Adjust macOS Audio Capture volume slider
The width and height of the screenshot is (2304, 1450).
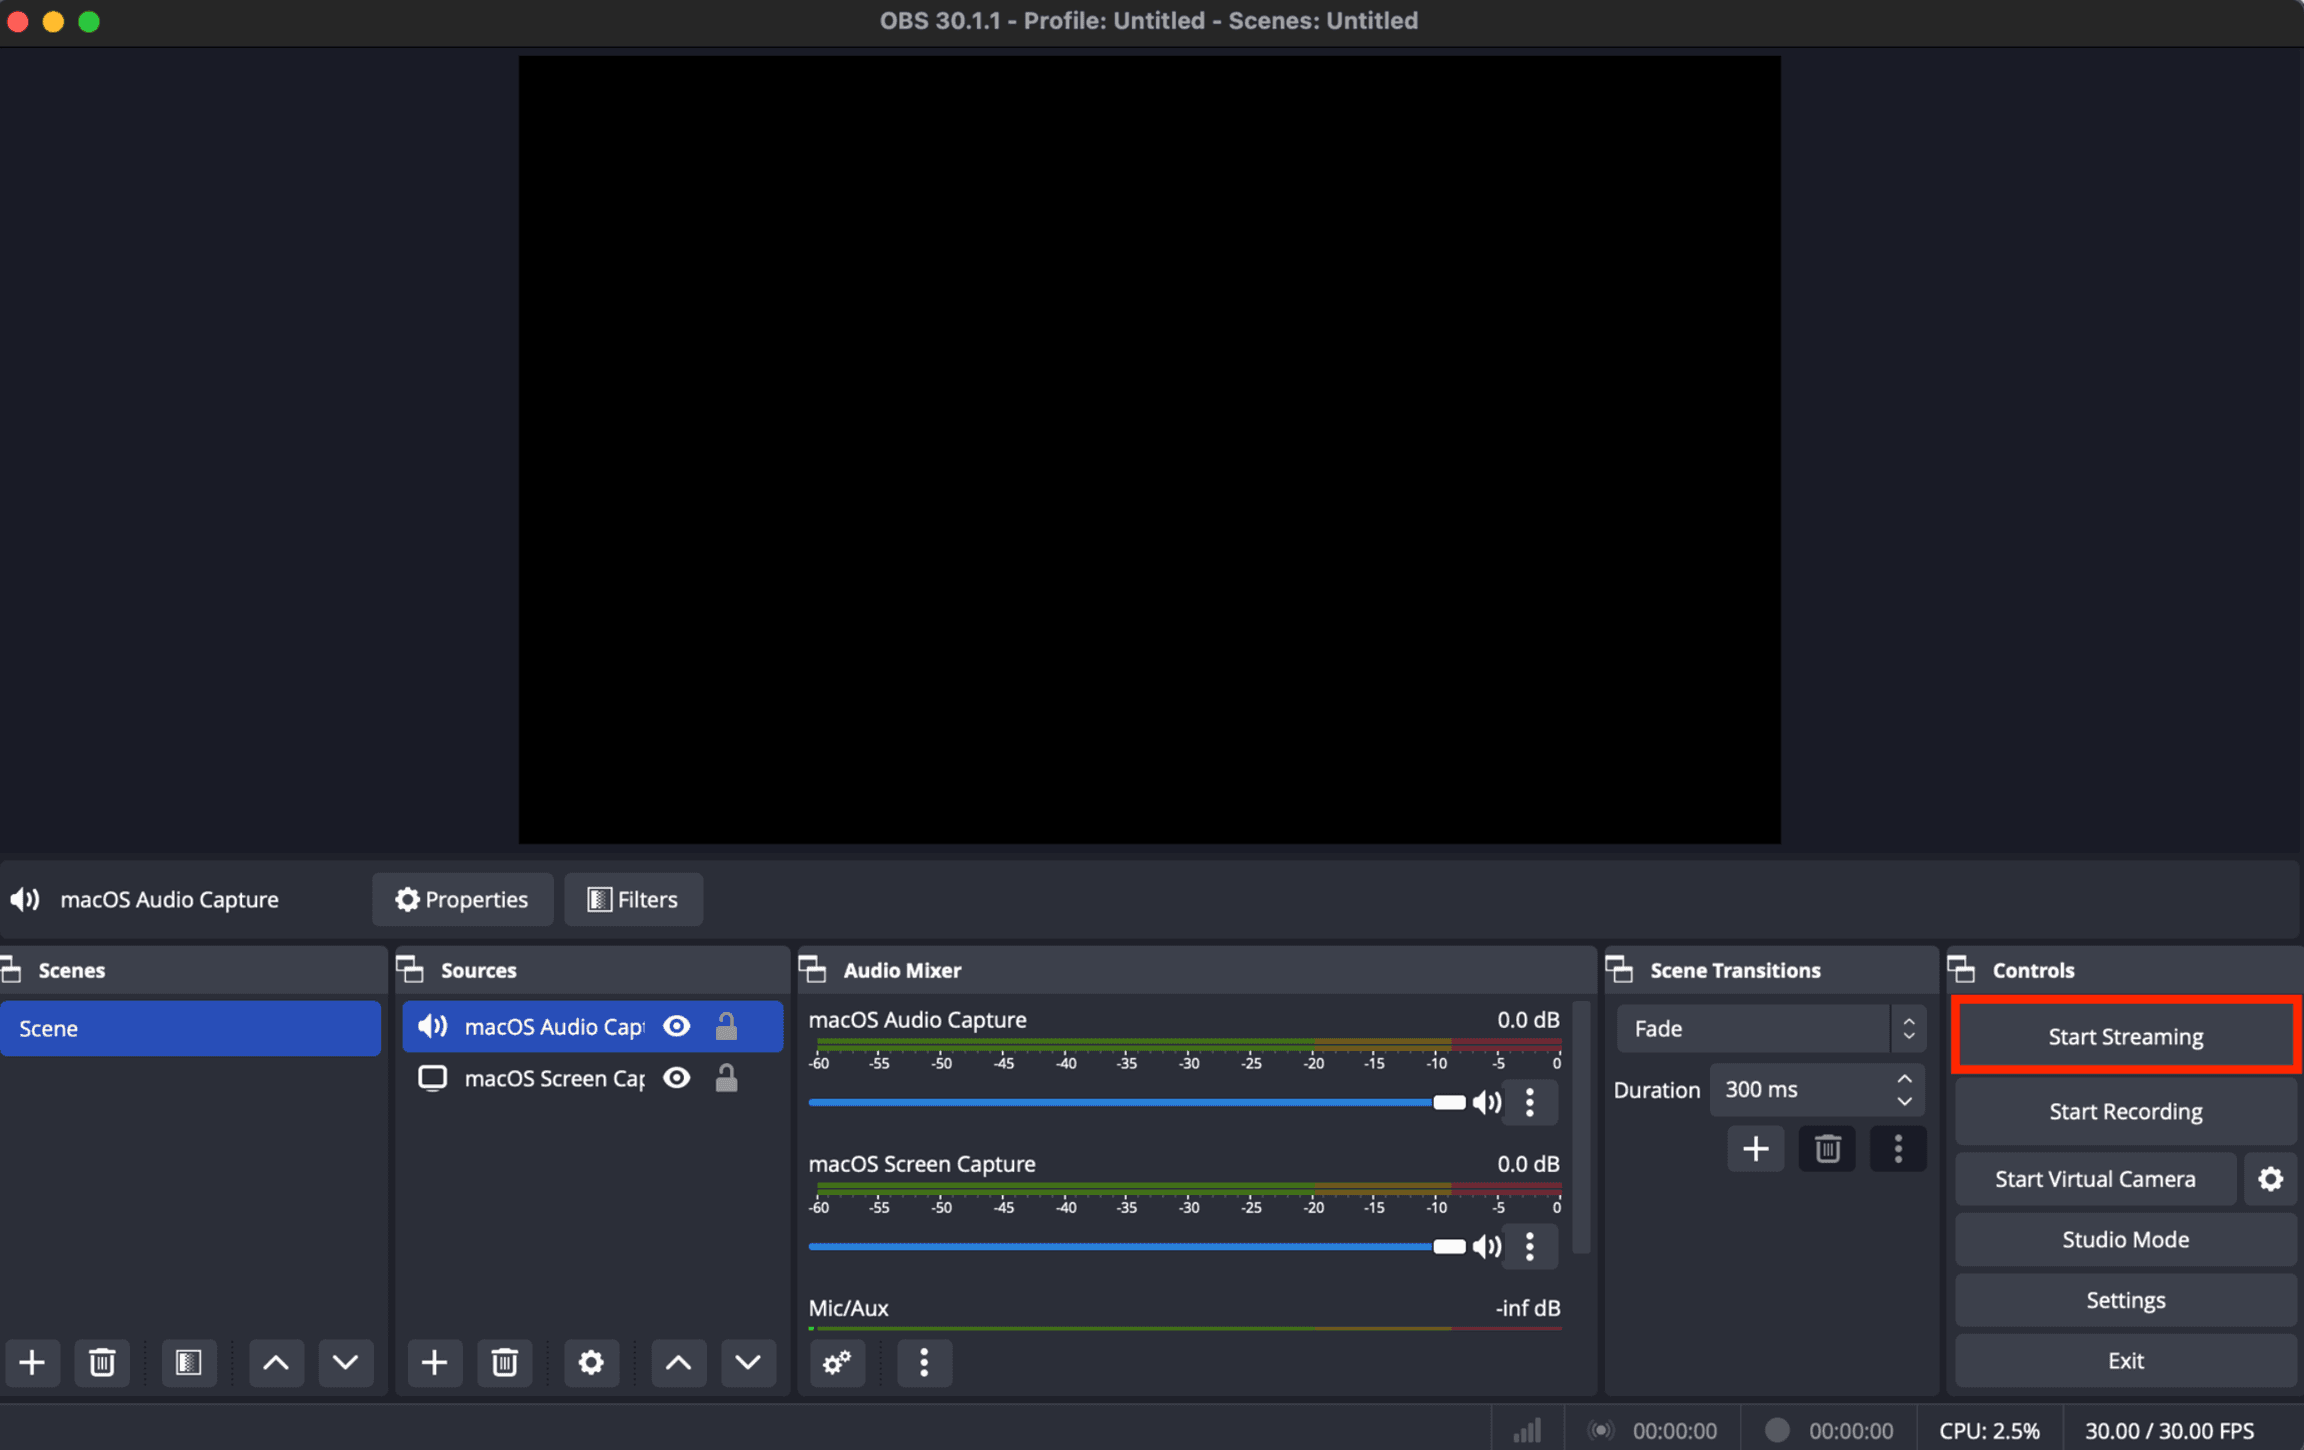1136,1102
